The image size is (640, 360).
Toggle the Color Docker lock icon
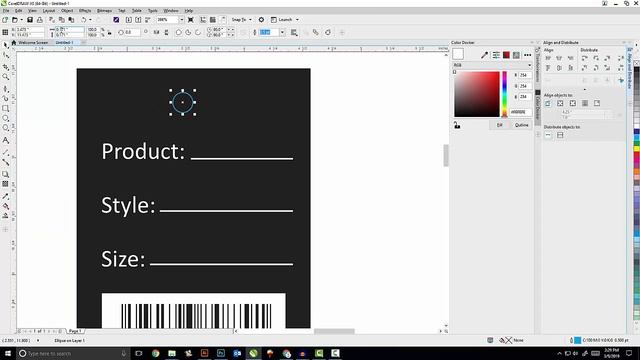(457, 125)
